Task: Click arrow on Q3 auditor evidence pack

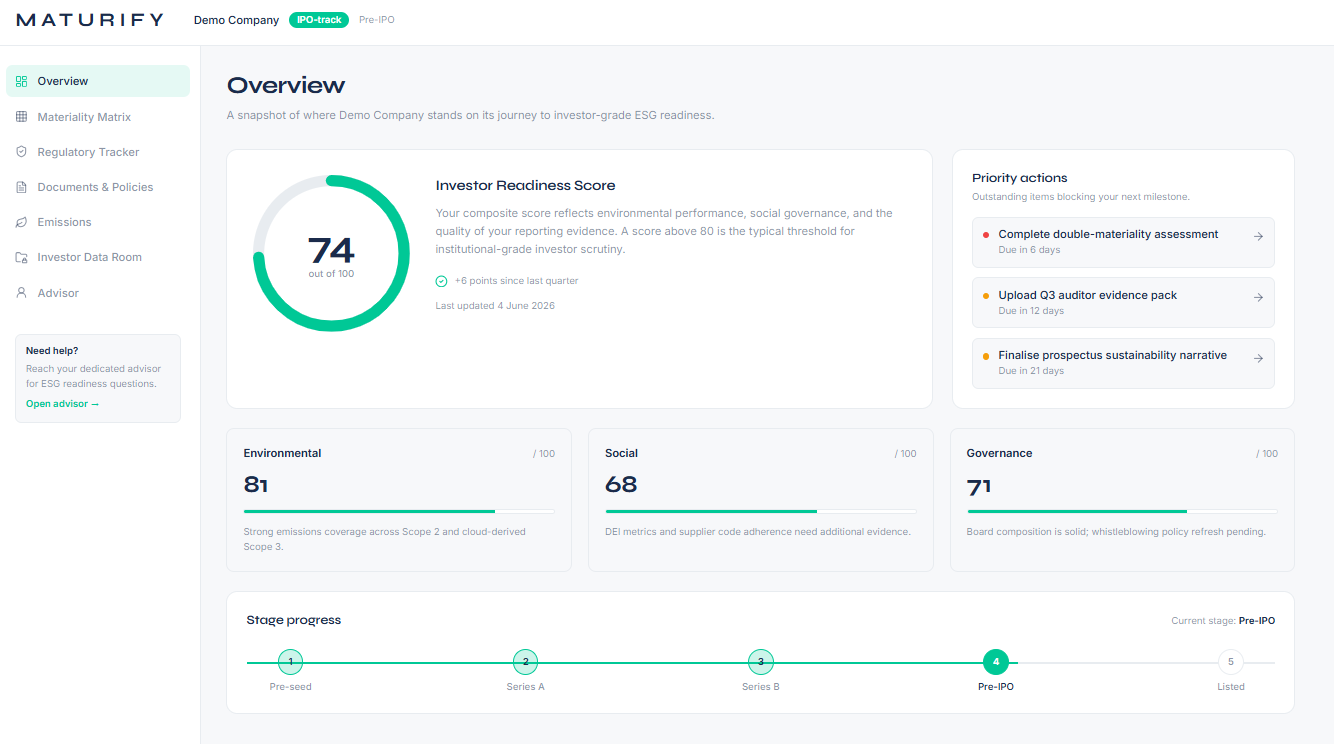Action: tap(1258, 297)
